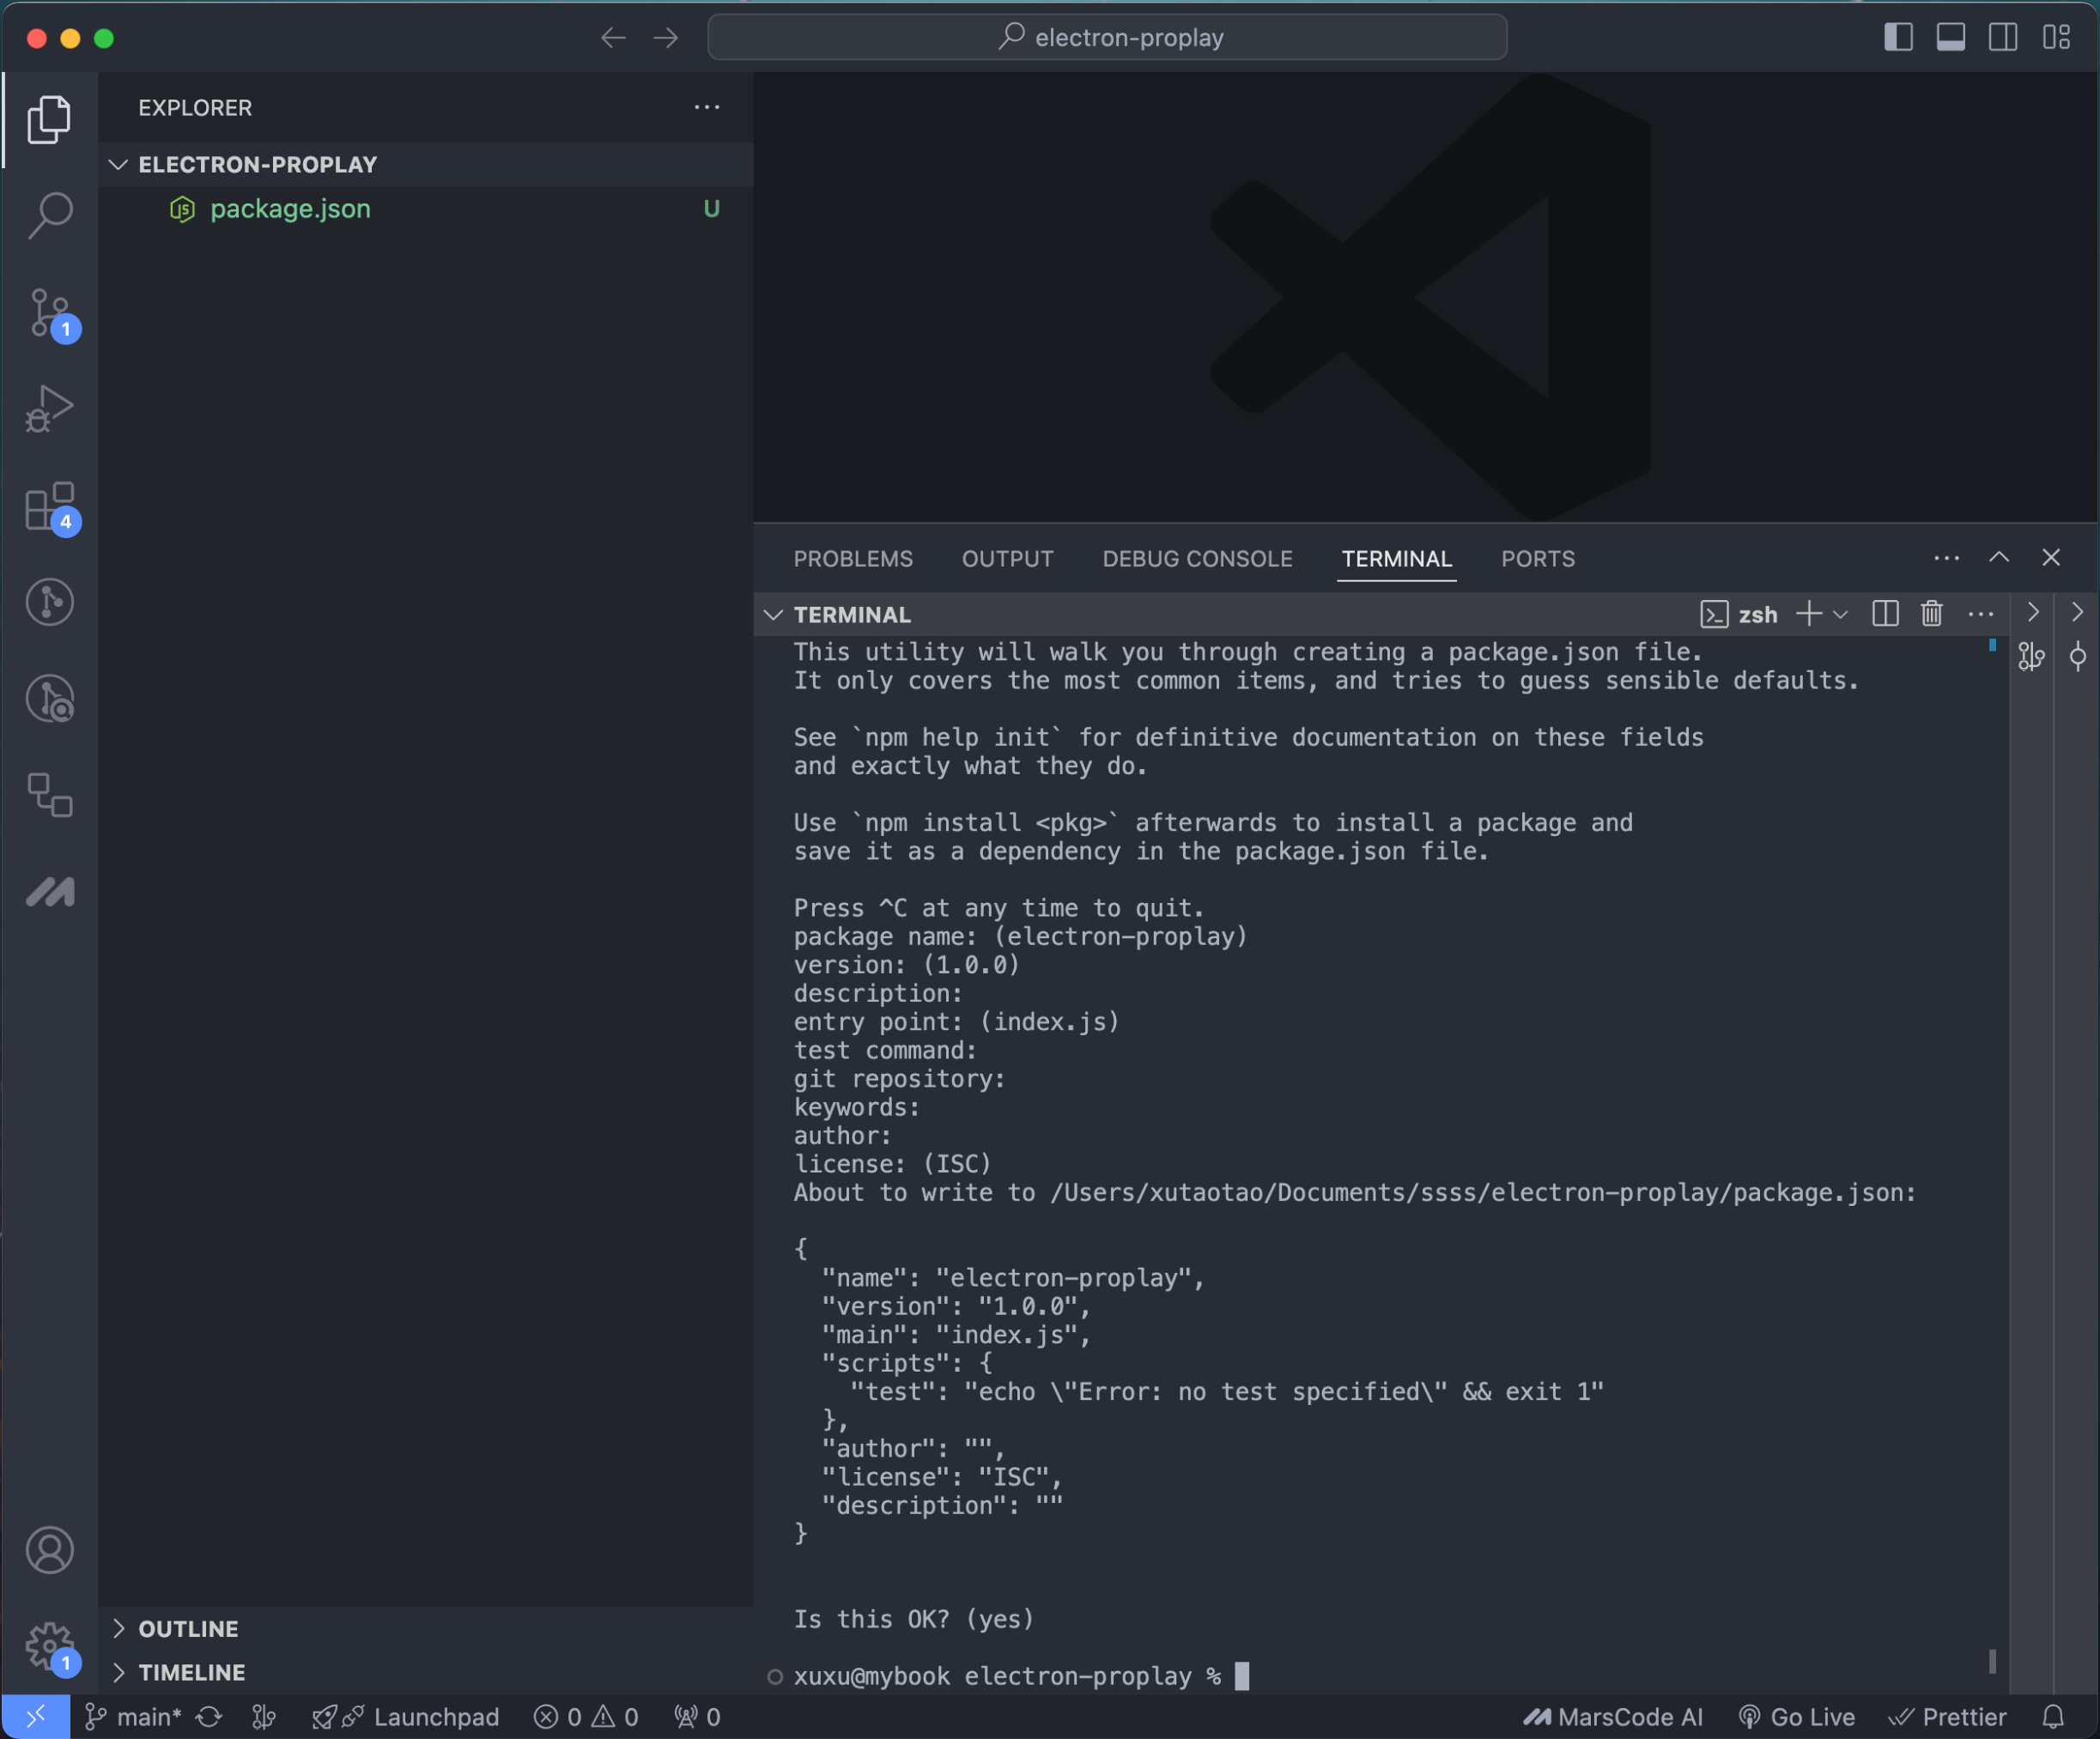Open Launchpad in status bar
Viewport: 2100px width, 1739px height.
pyautogui.click(x=406, y=1717)
